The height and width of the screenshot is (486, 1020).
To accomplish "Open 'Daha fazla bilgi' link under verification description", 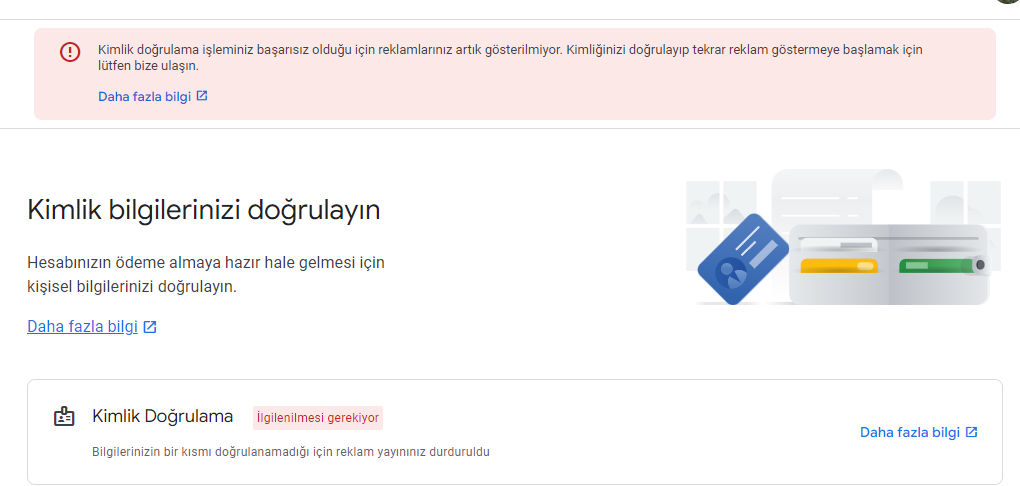I will click(83, 326).
